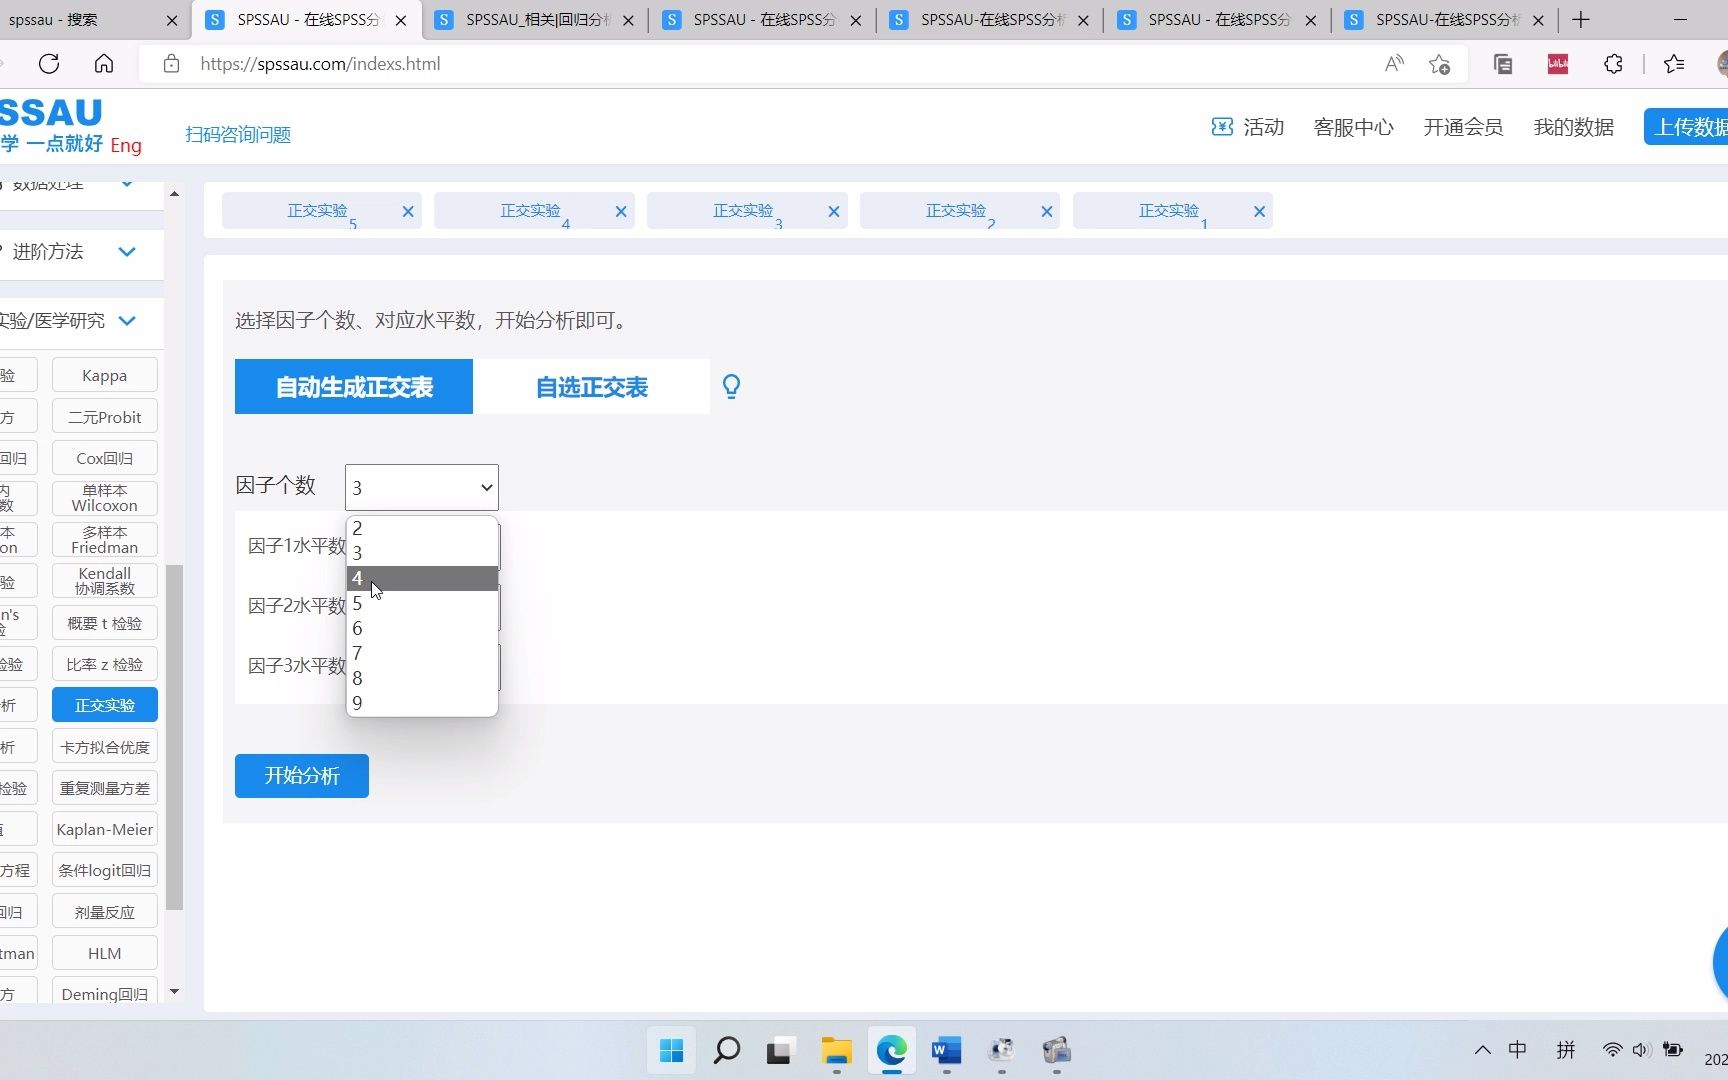This screenshot has width=1728, height=1080.
Task: Choose option 8 from the dropdown list
Action: click(x=422, y=678)
